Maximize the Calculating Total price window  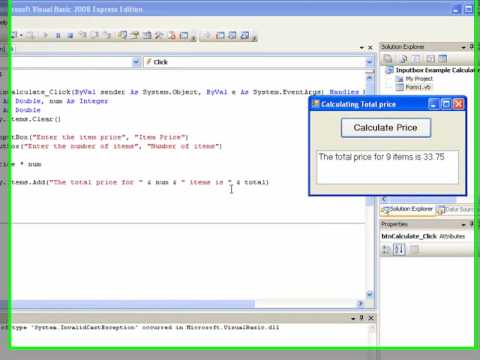(446, 104)
